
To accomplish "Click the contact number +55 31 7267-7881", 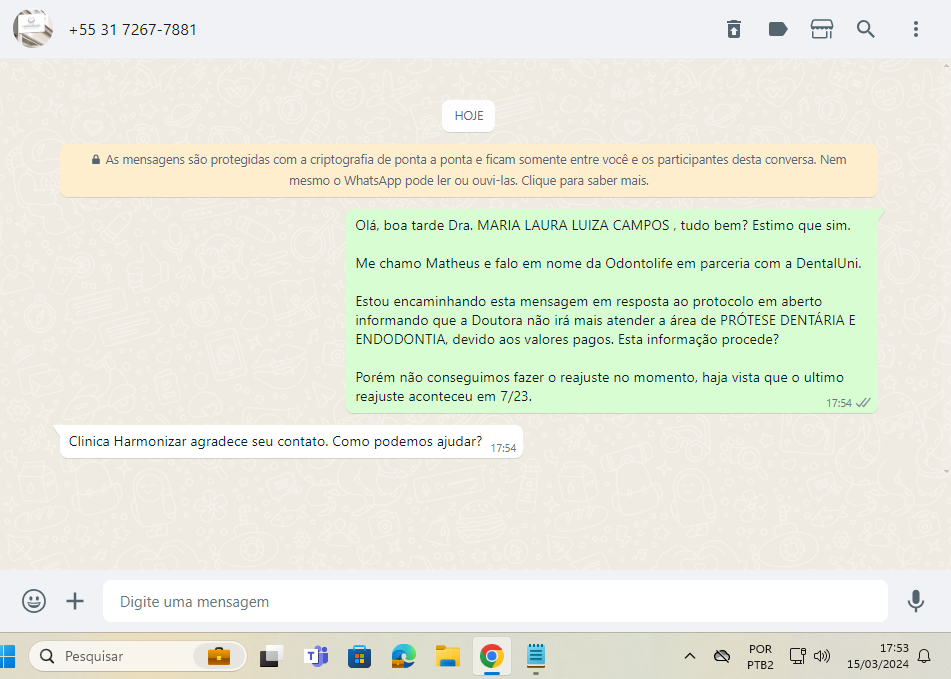I will 133,30.
